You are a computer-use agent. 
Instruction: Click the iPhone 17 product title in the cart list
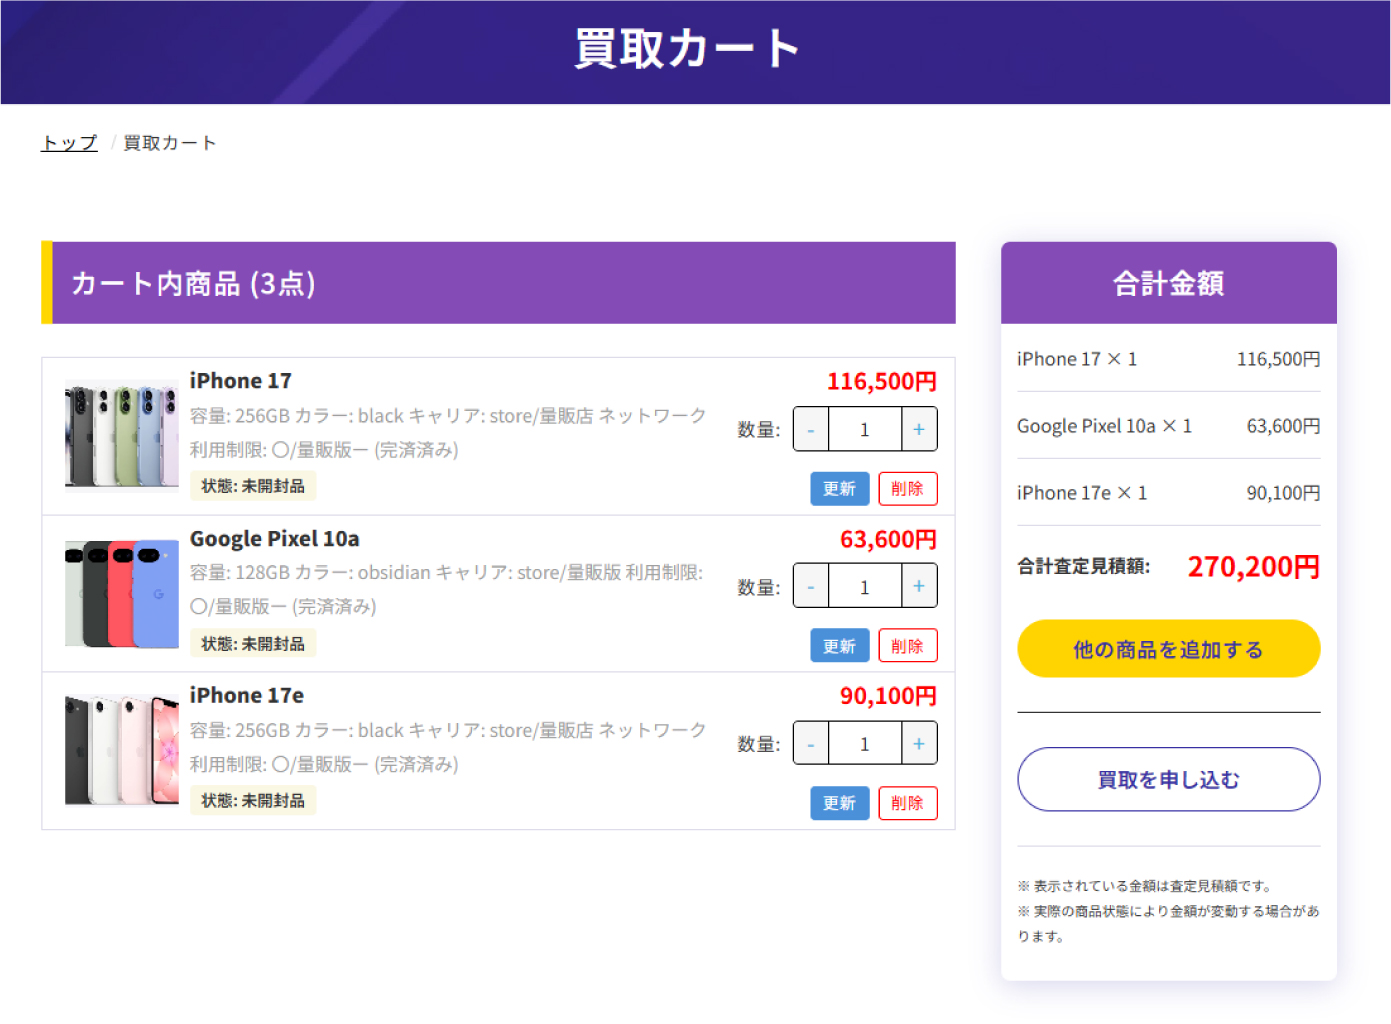(241, 381)
